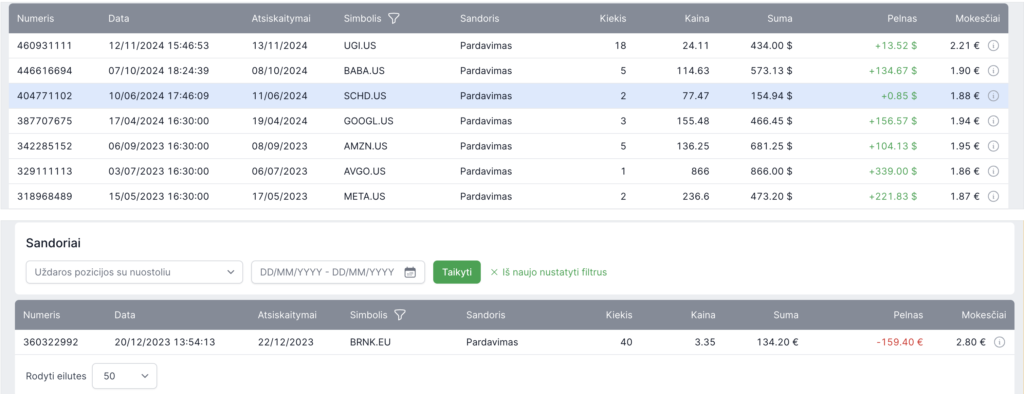The width and height of the screenshot is (1024, 394).
Task: Show fee info for GOOGL.US row
Action: click(993, 121)
